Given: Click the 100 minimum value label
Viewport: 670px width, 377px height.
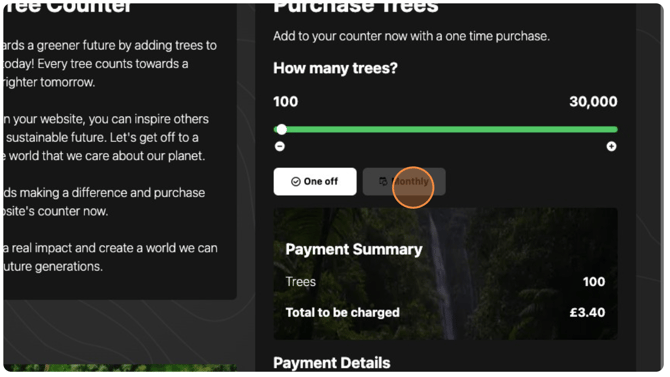Looking at the screenshot, I should (286, 102).
